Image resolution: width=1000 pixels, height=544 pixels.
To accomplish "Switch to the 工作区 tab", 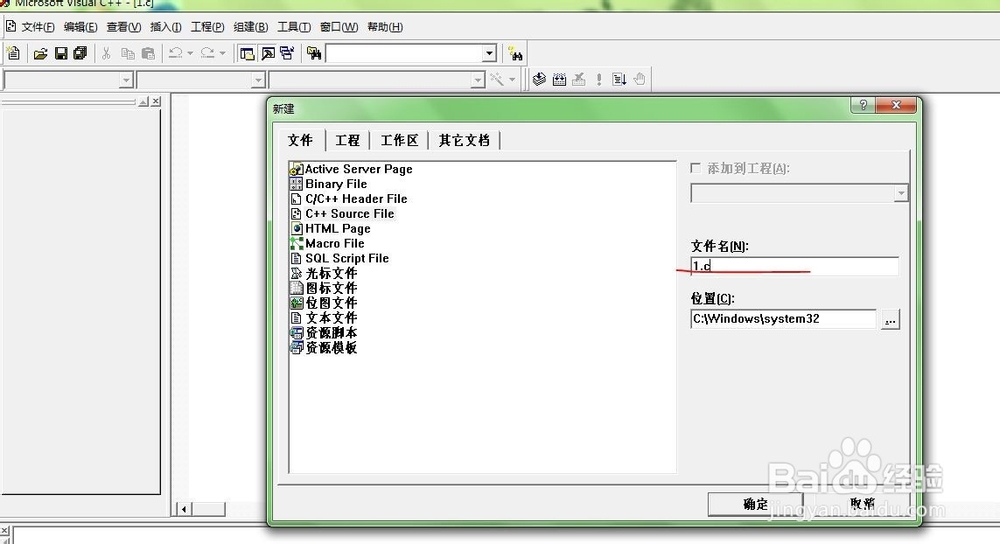I will [x=399, y=140].
